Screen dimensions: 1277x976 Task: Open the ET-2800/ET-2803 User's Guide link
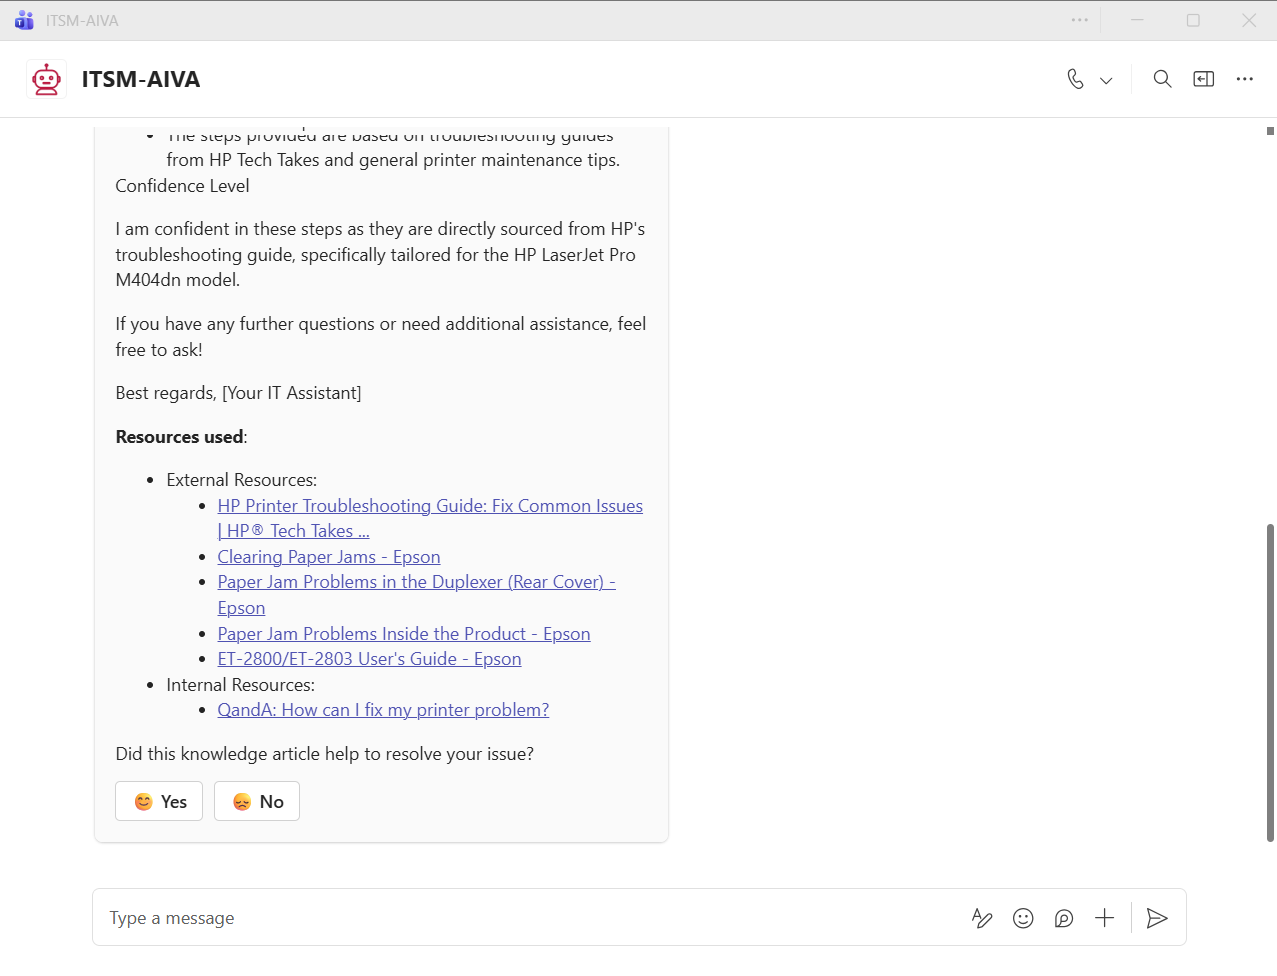(369, 659)
